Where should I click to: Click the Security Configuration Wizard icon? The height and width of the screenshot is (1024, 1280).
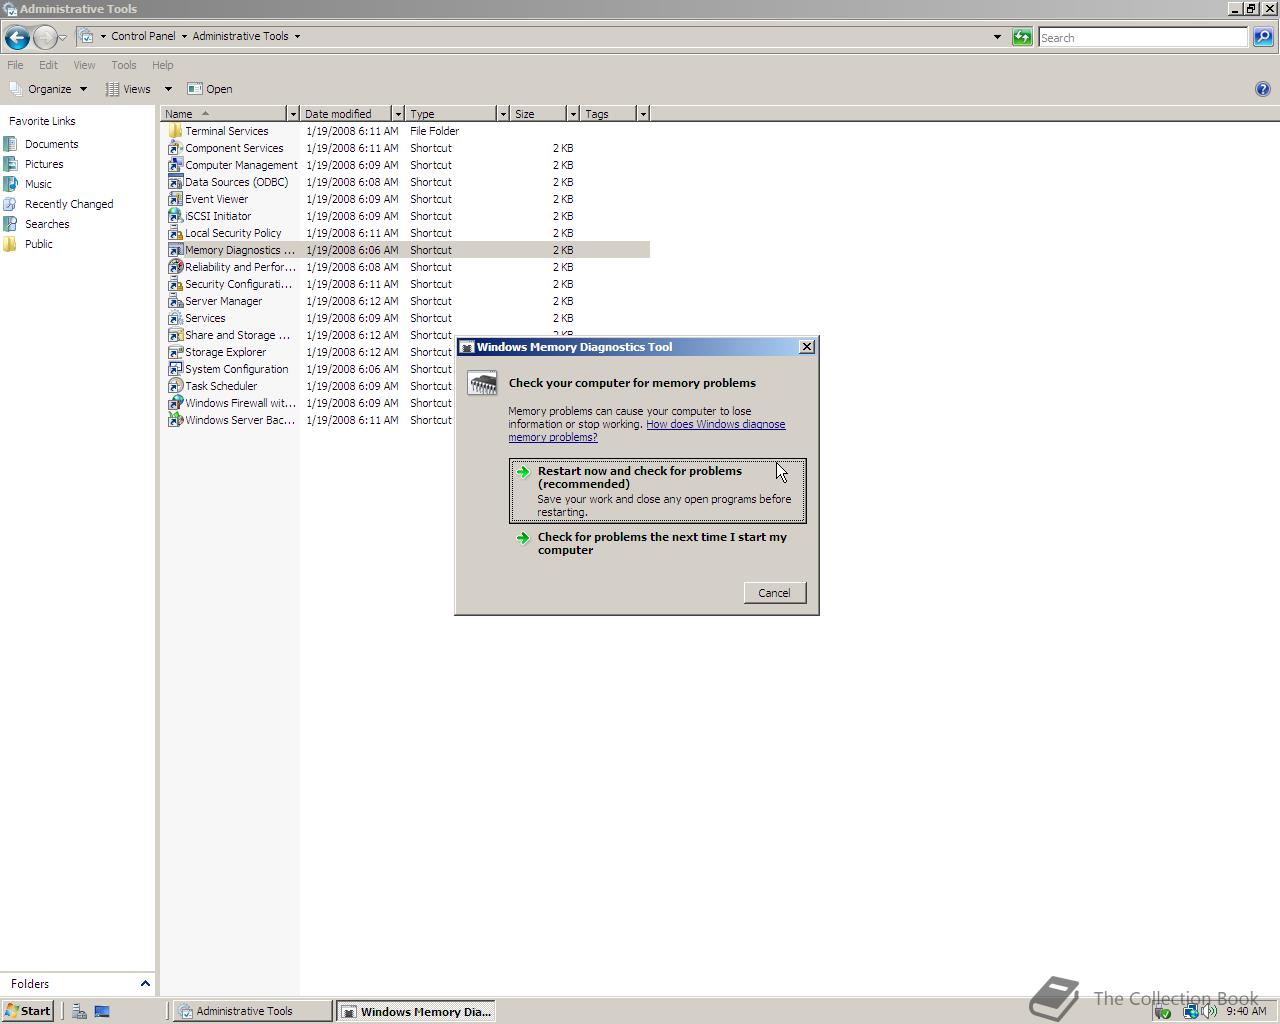pos(175,284)
